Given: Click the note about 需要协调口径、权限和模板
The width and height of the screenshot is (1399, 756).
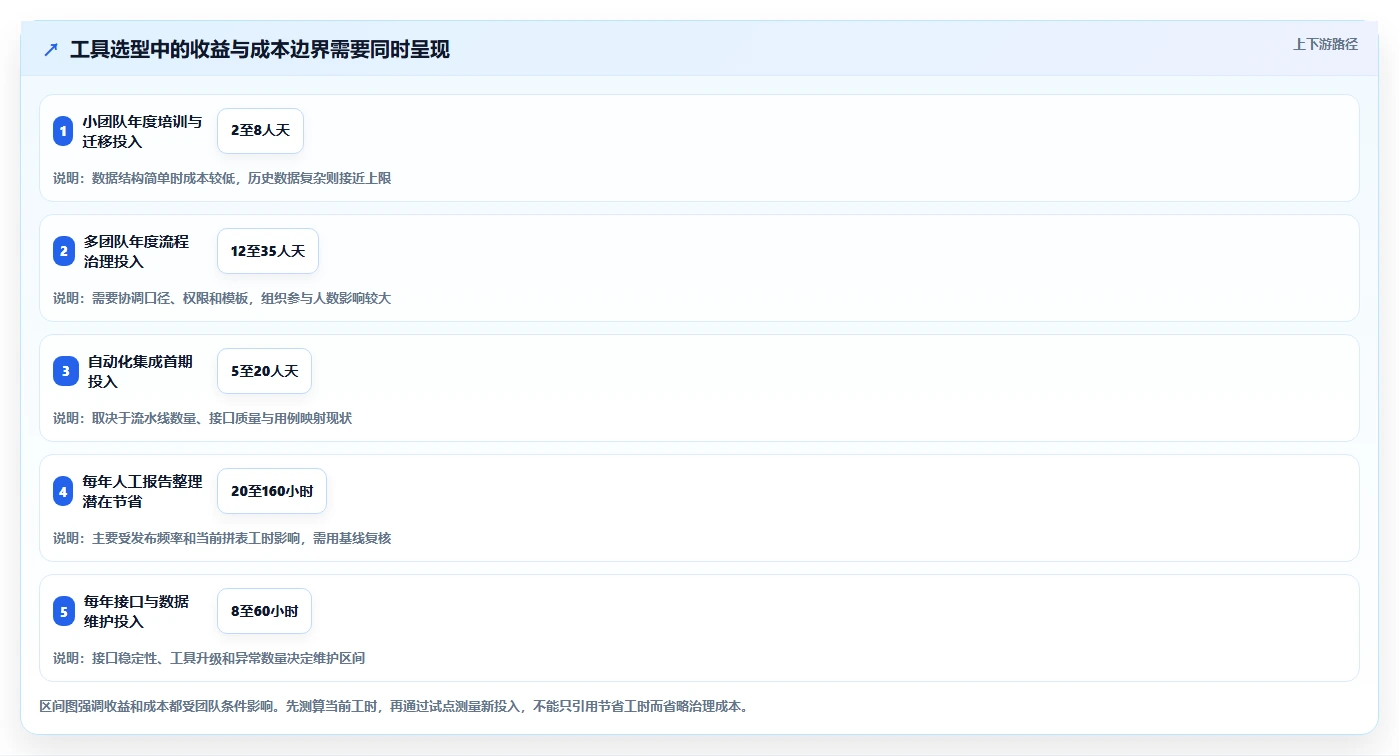Looking at the screenshot, I should [222, 298].
